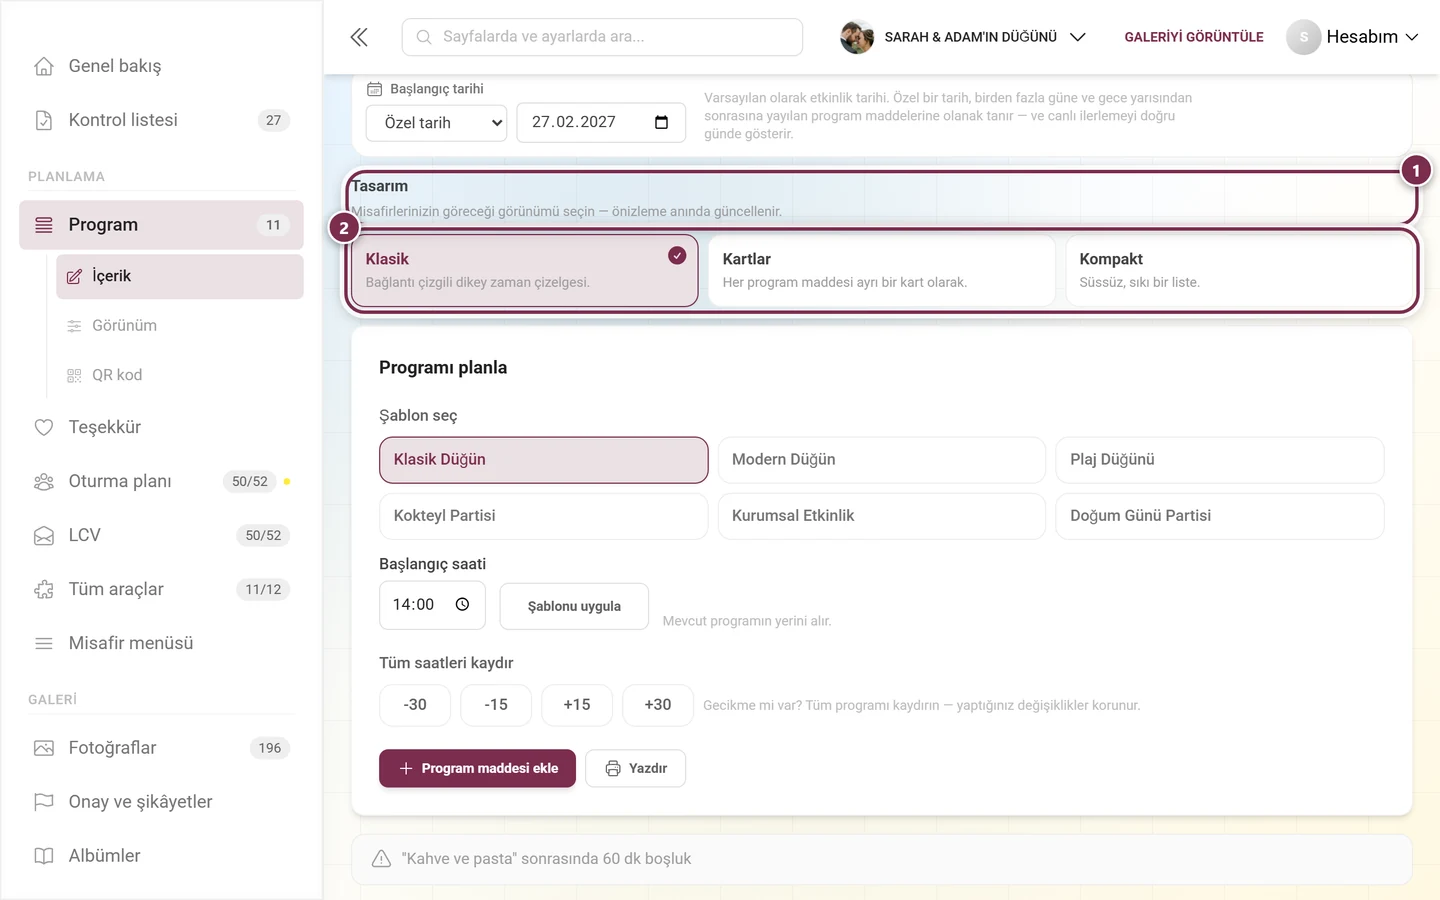This screenshot has height=900, width=1440.
Task: Open the Hesabım account menu
Action: pyautogui.click(x=1353, y=37)
